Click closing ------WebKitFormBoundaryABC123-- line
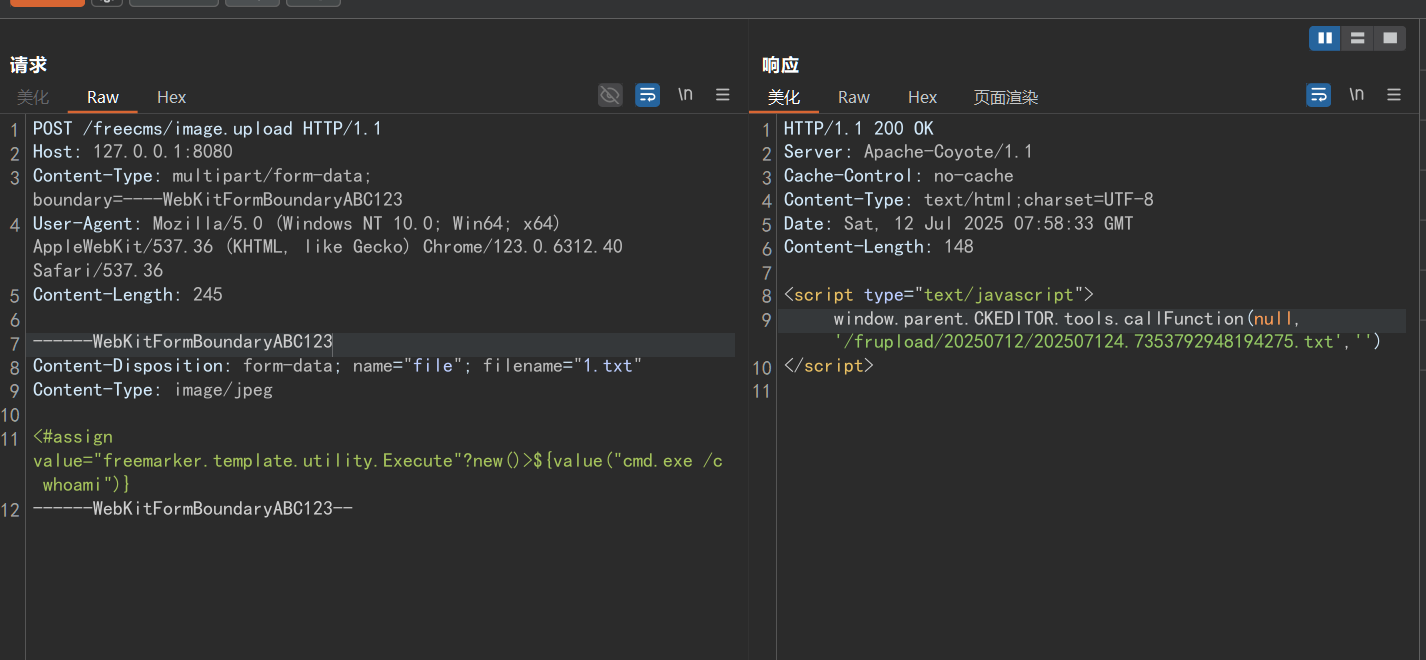The image size is (1426, 660). [x=193, y=509]
